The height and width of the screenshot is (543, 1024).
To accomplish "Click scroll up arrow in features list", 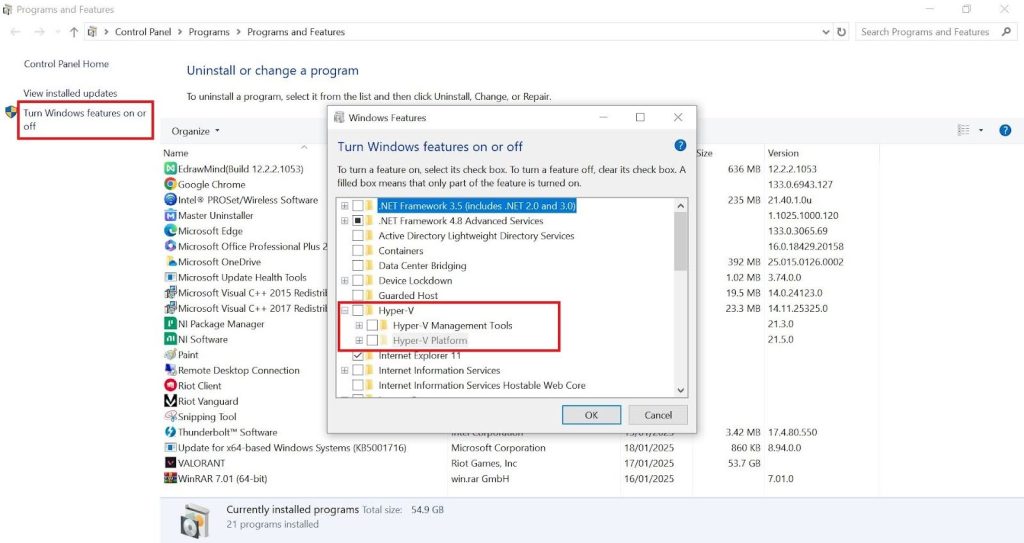I will [680, 206].
